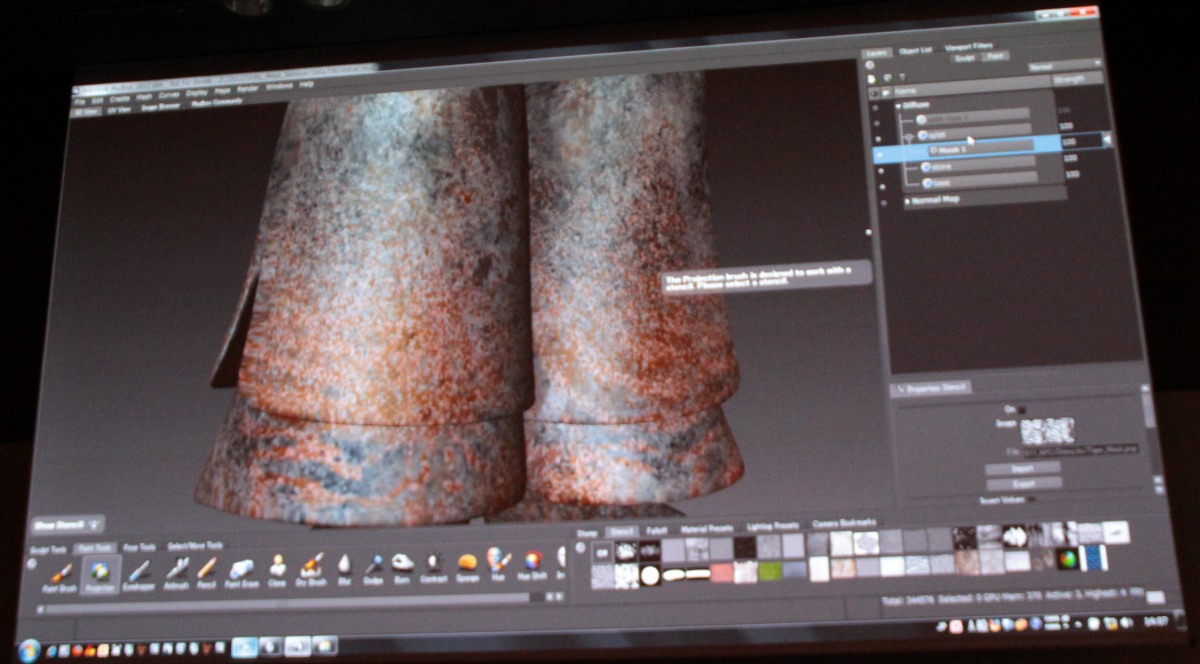This screenshot has width=1200, height=664.
Task: Click the stencil image preview
Action: click(x=1047, y=431)
